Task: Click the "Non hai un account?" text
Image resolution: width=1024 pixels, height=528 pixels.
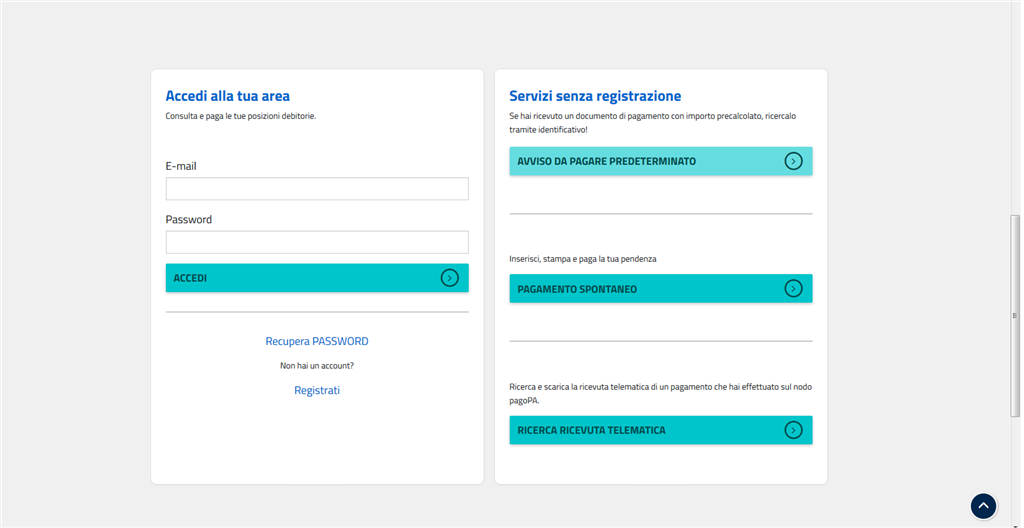Action: pyautogui.click(x=316, y=366)
